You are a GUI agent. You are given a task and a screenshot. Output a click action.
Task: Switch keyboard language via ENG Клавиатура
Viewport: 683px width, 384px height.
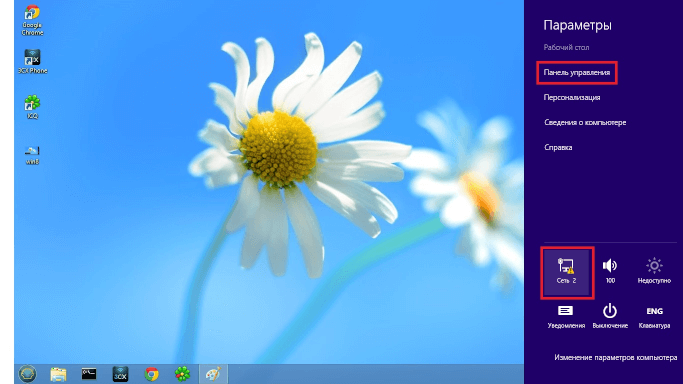[x=654, y=317]
